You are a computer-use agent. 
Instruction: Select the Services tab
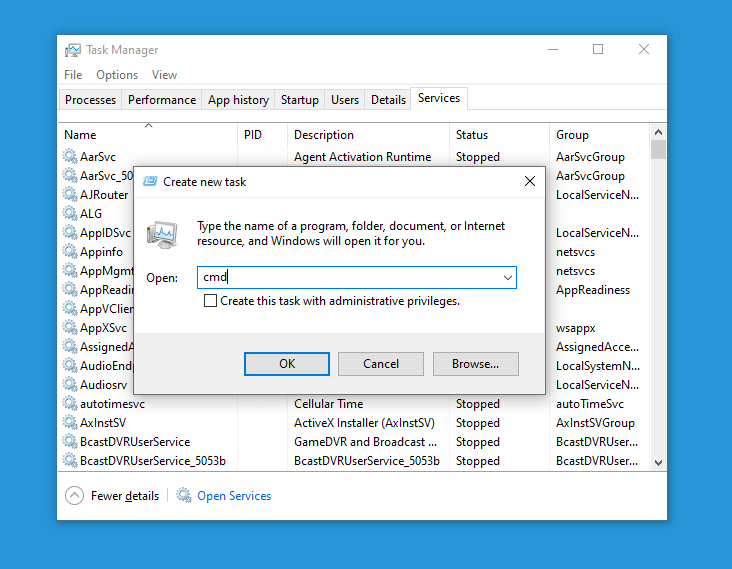pyautogui.click(x=439, y=98)
